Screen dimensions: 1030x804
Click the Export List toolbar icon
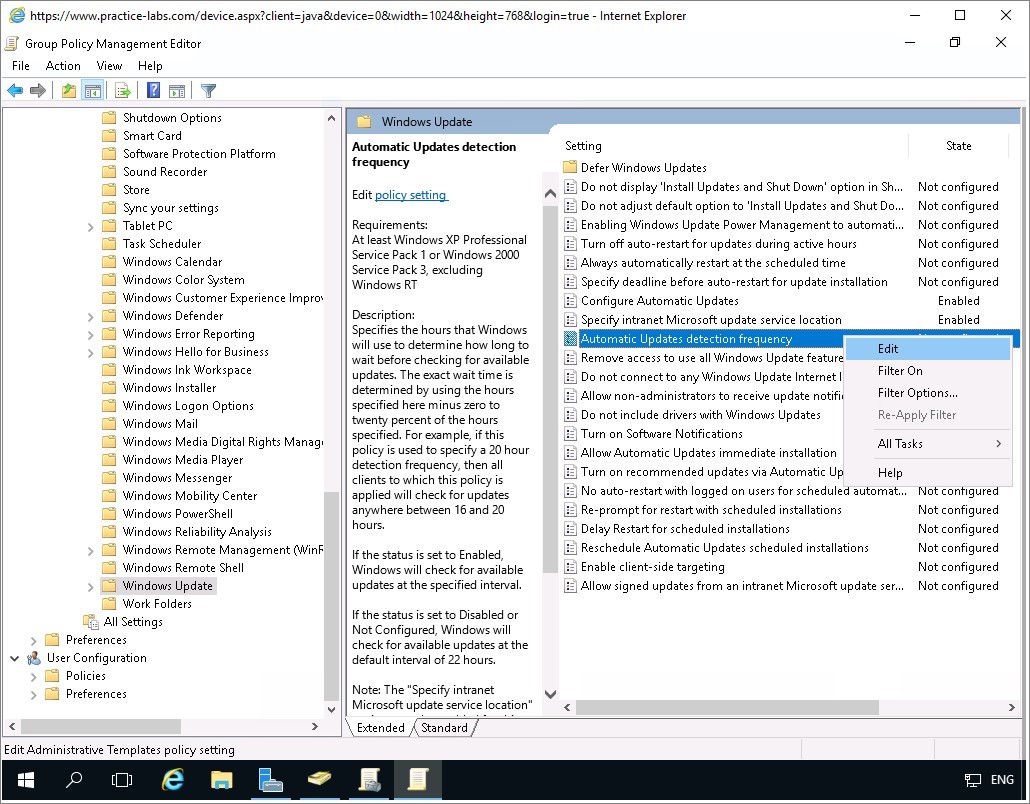pos(122,91)
